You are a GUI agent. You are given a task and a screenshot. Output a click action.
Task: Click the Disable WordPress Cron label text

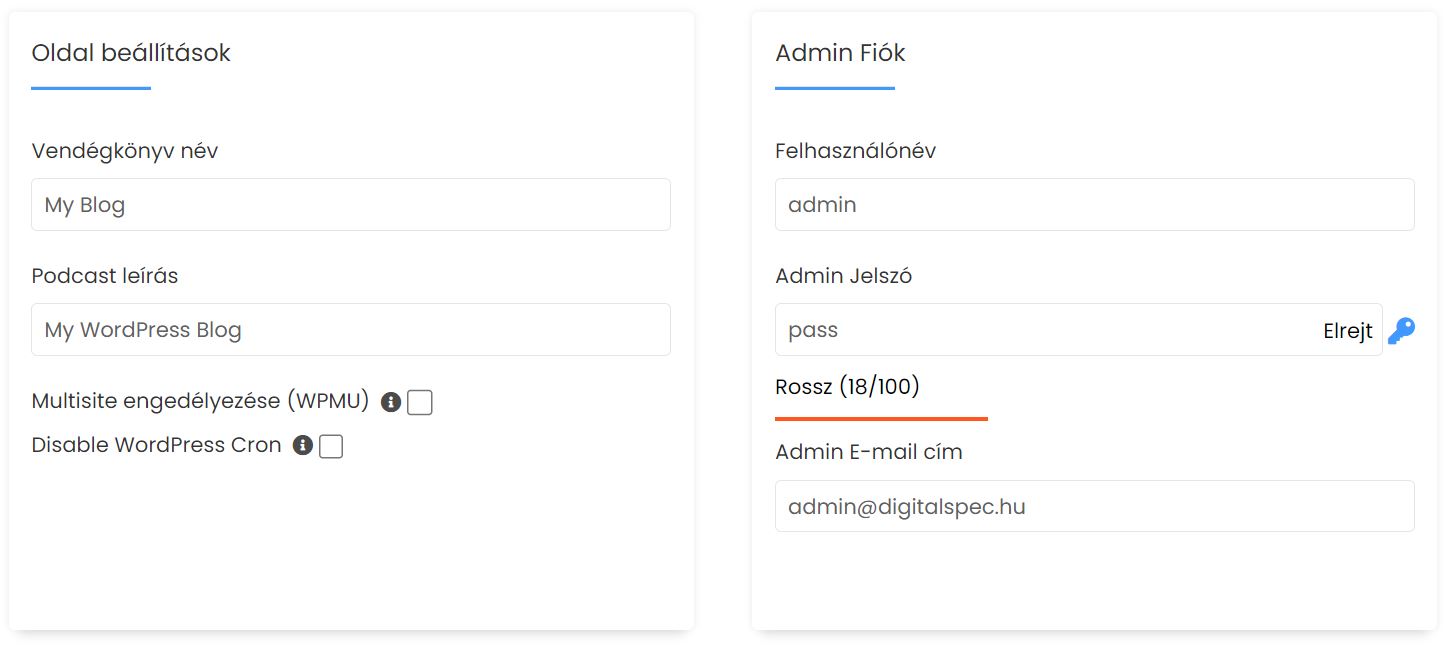click(156, 445)
